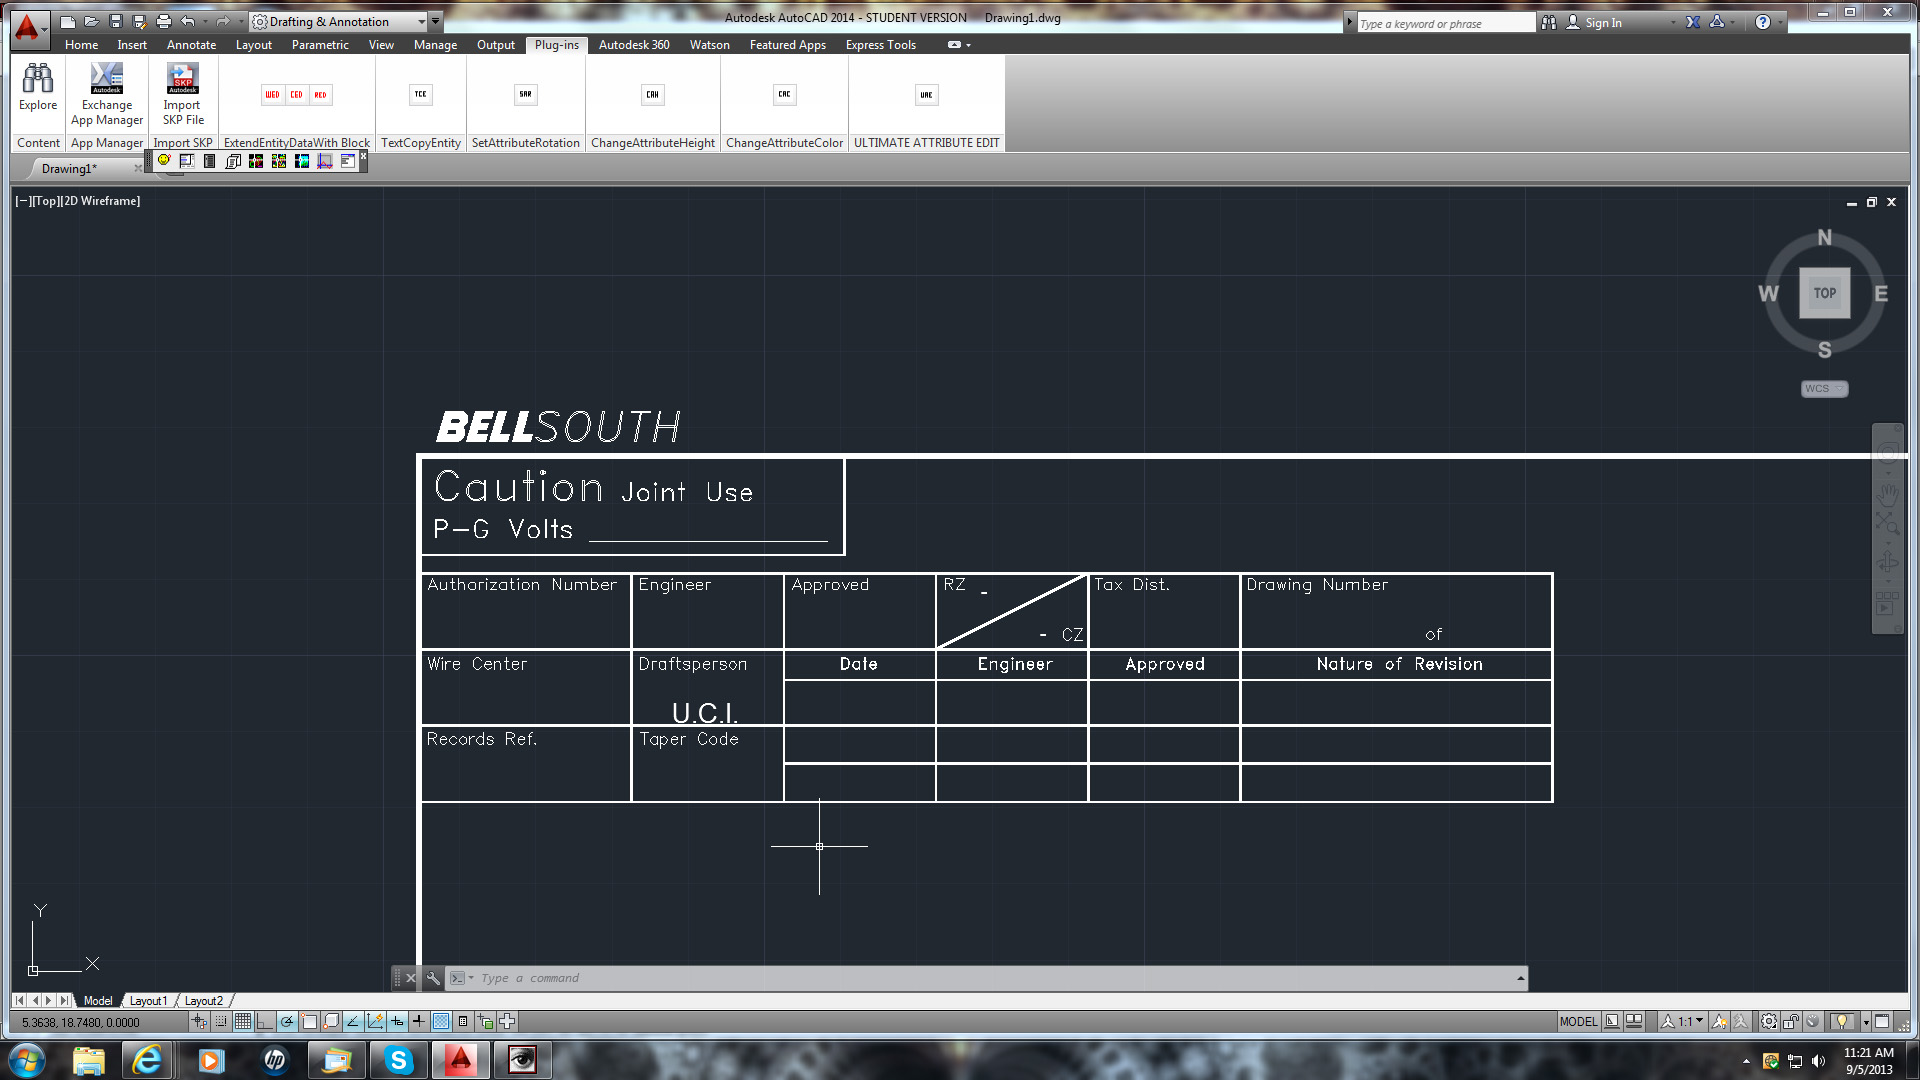
Task: Run the SetAttributeRotation SAR tool
Action: (x=525, y=94)
